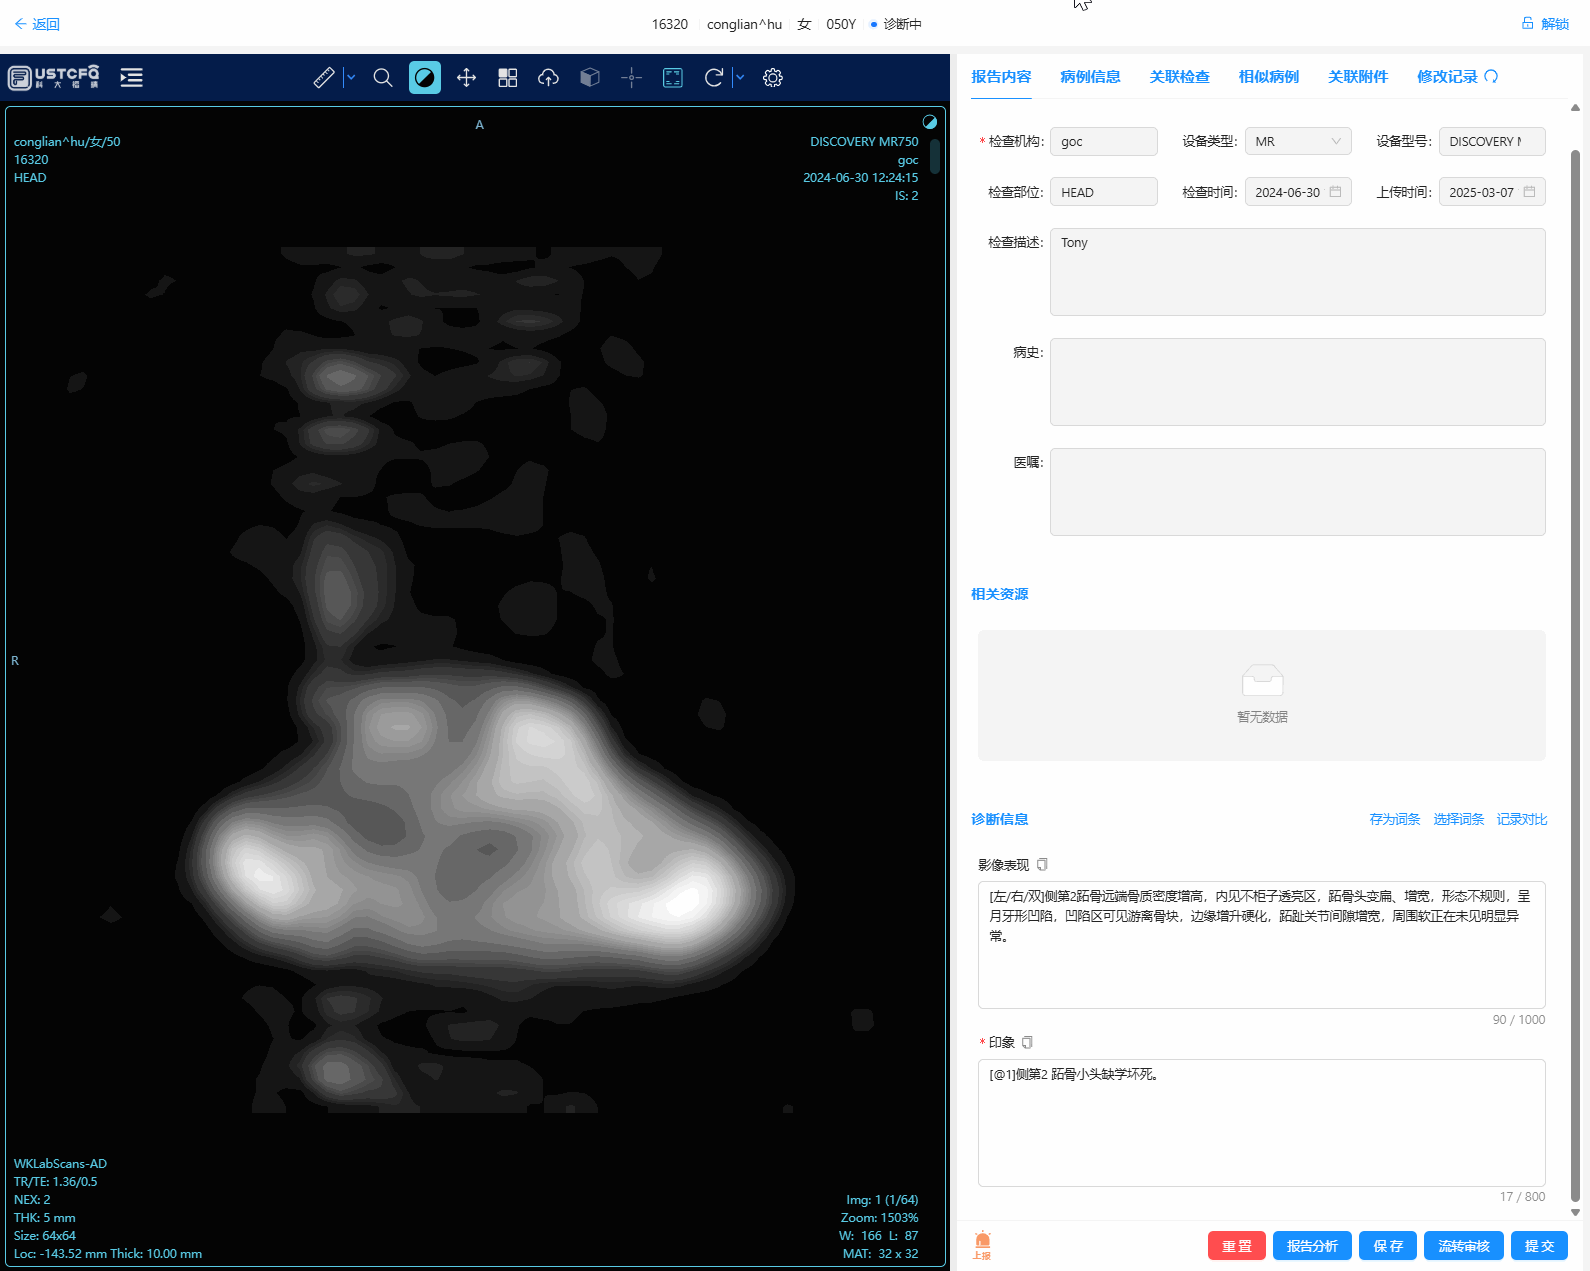The image size is (1590, 1271).
Task: Open the layout grid tool
Action: 508,77
